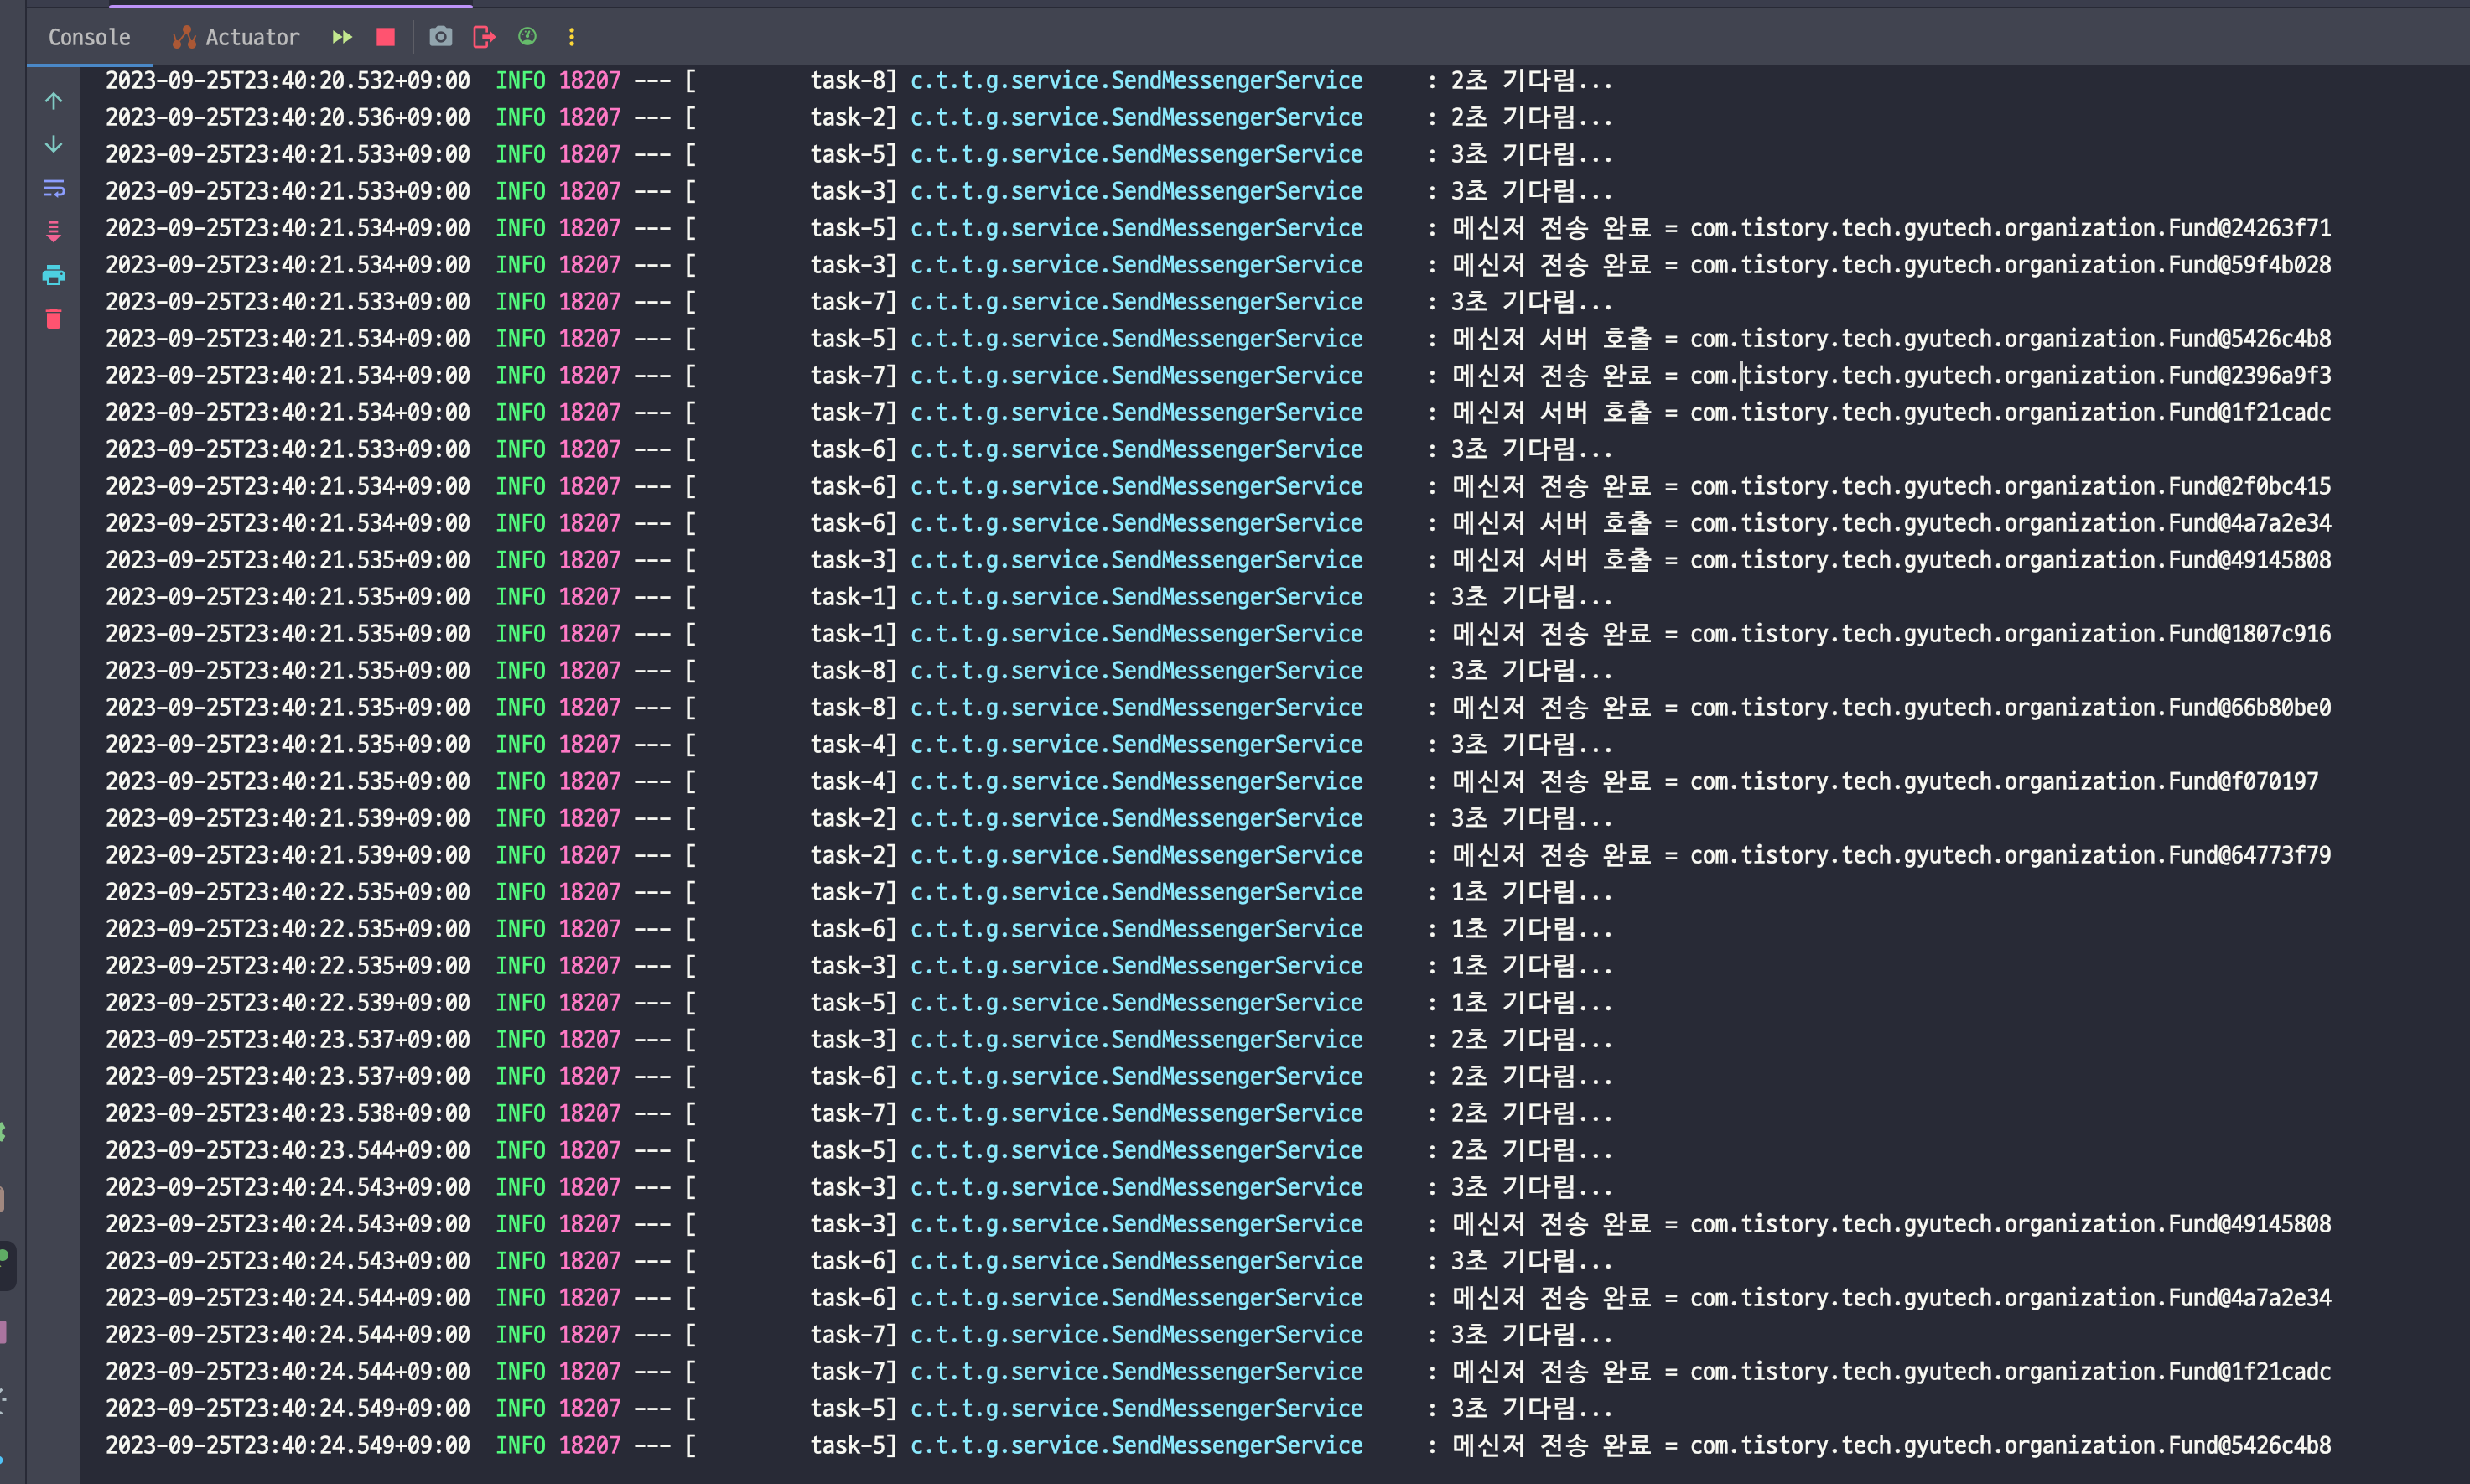Open the three-dot more options menu
This screenshot has width=2470, height=1484.
pyautogui.click(x=571, y=37)
